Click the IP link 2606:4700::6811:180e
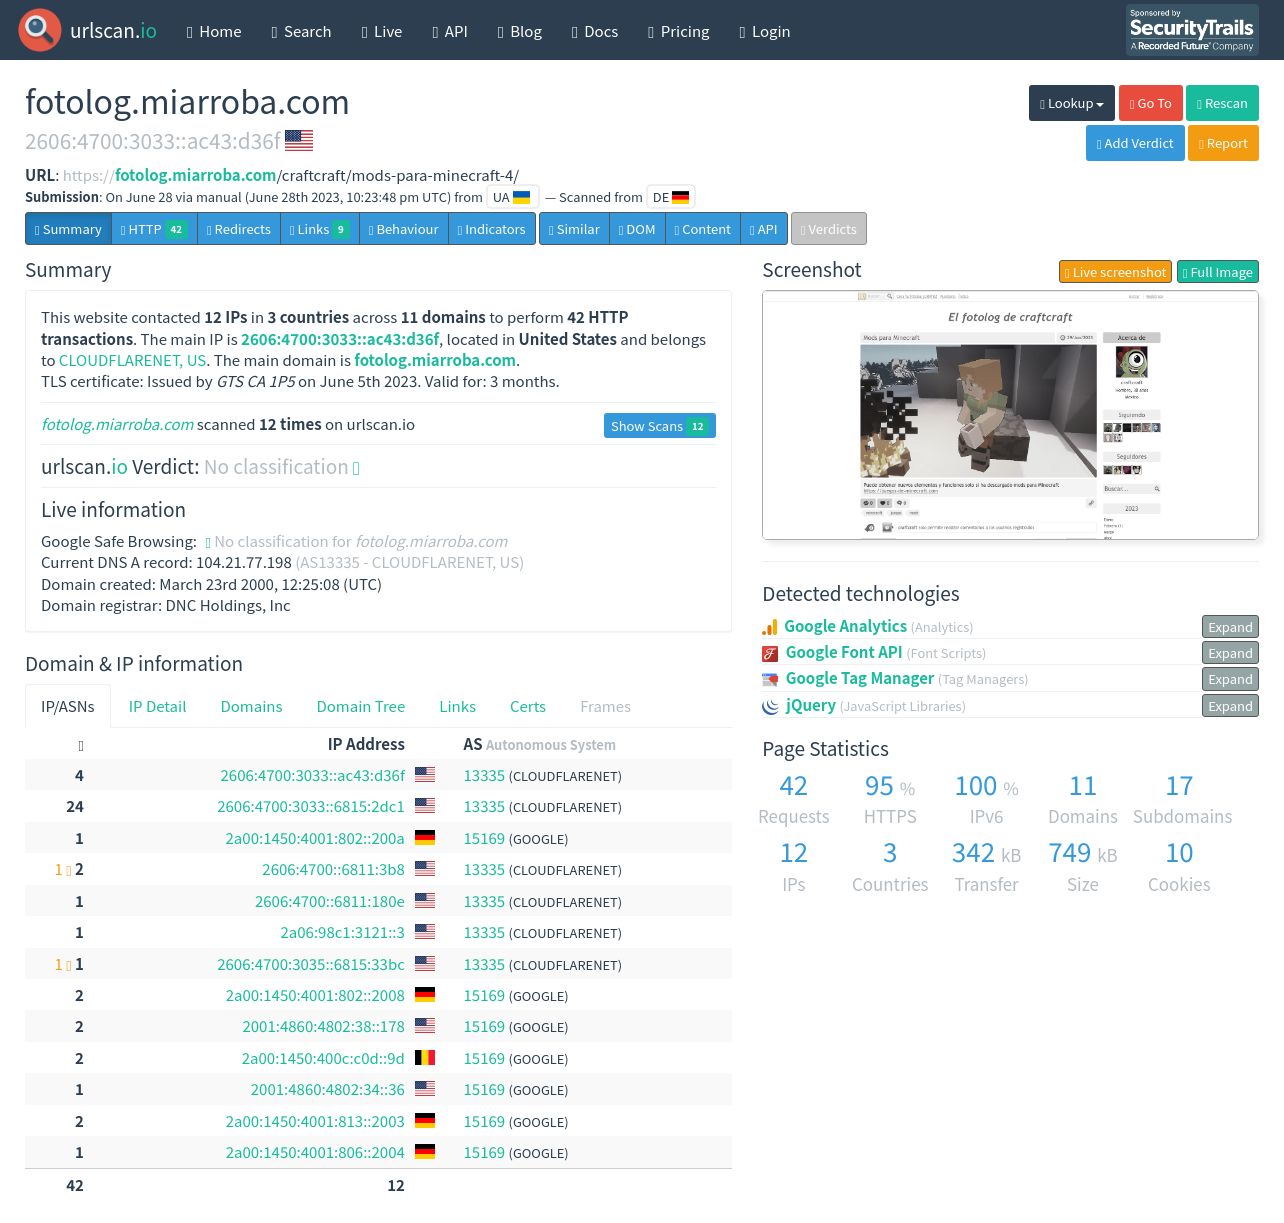This screenshot has height=1223, width=1284. coord(330,901)
